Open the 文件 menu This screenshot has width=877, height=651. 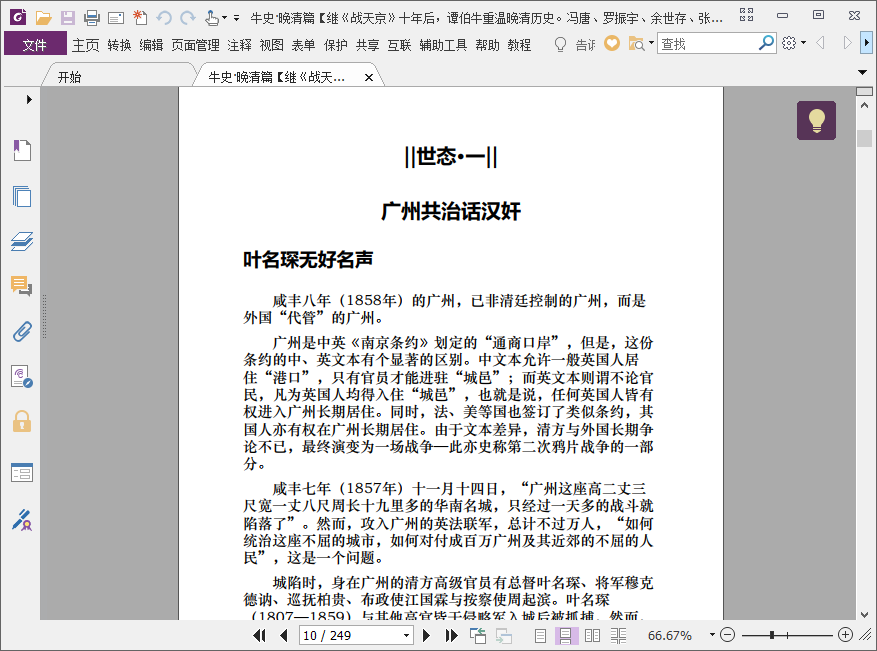coord(35,44)
